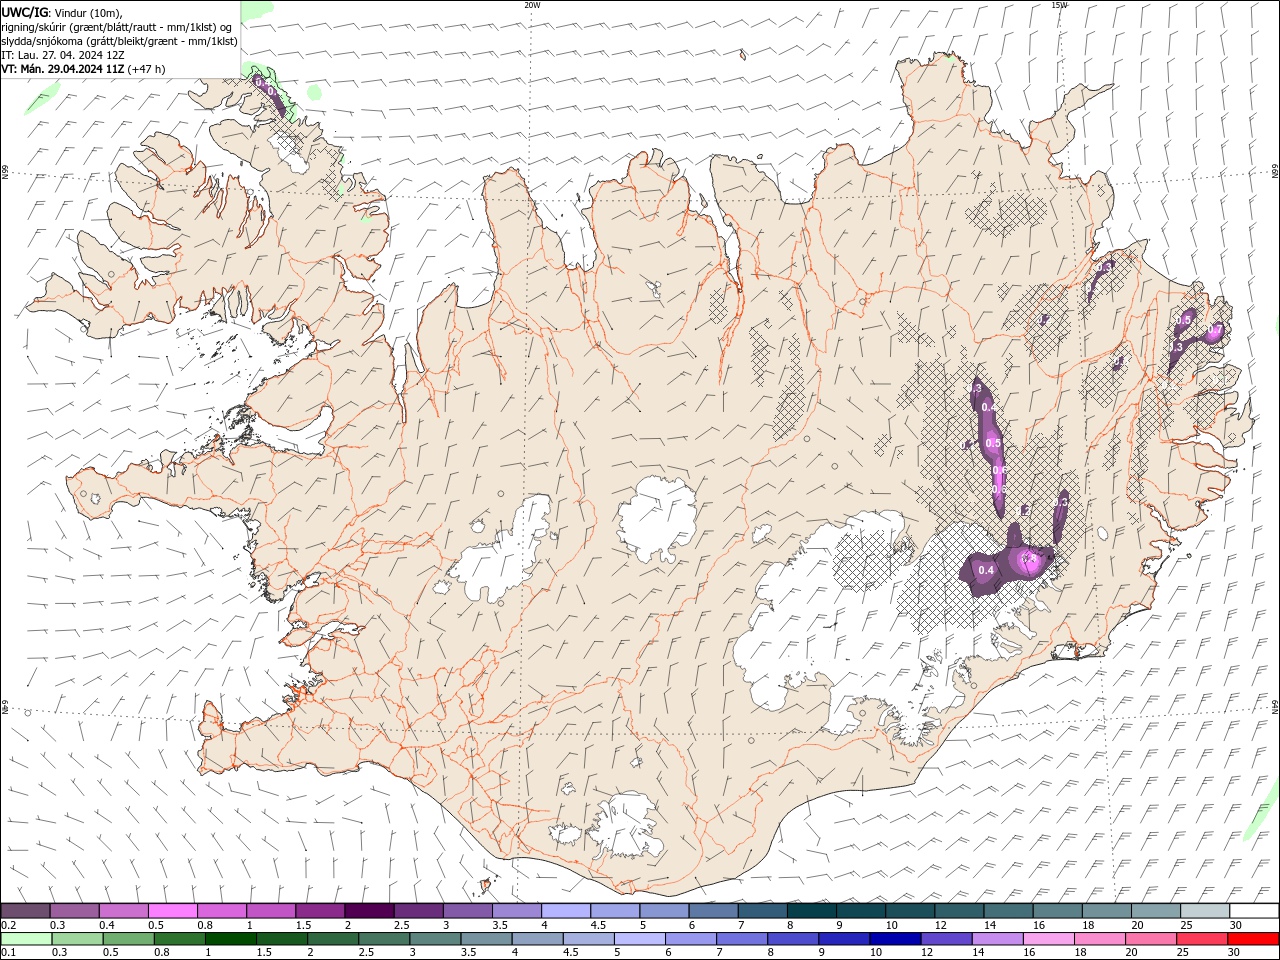Click the '20W' longitude label
This screenshot has height=960, width=1280.
(x=532, y=5)
